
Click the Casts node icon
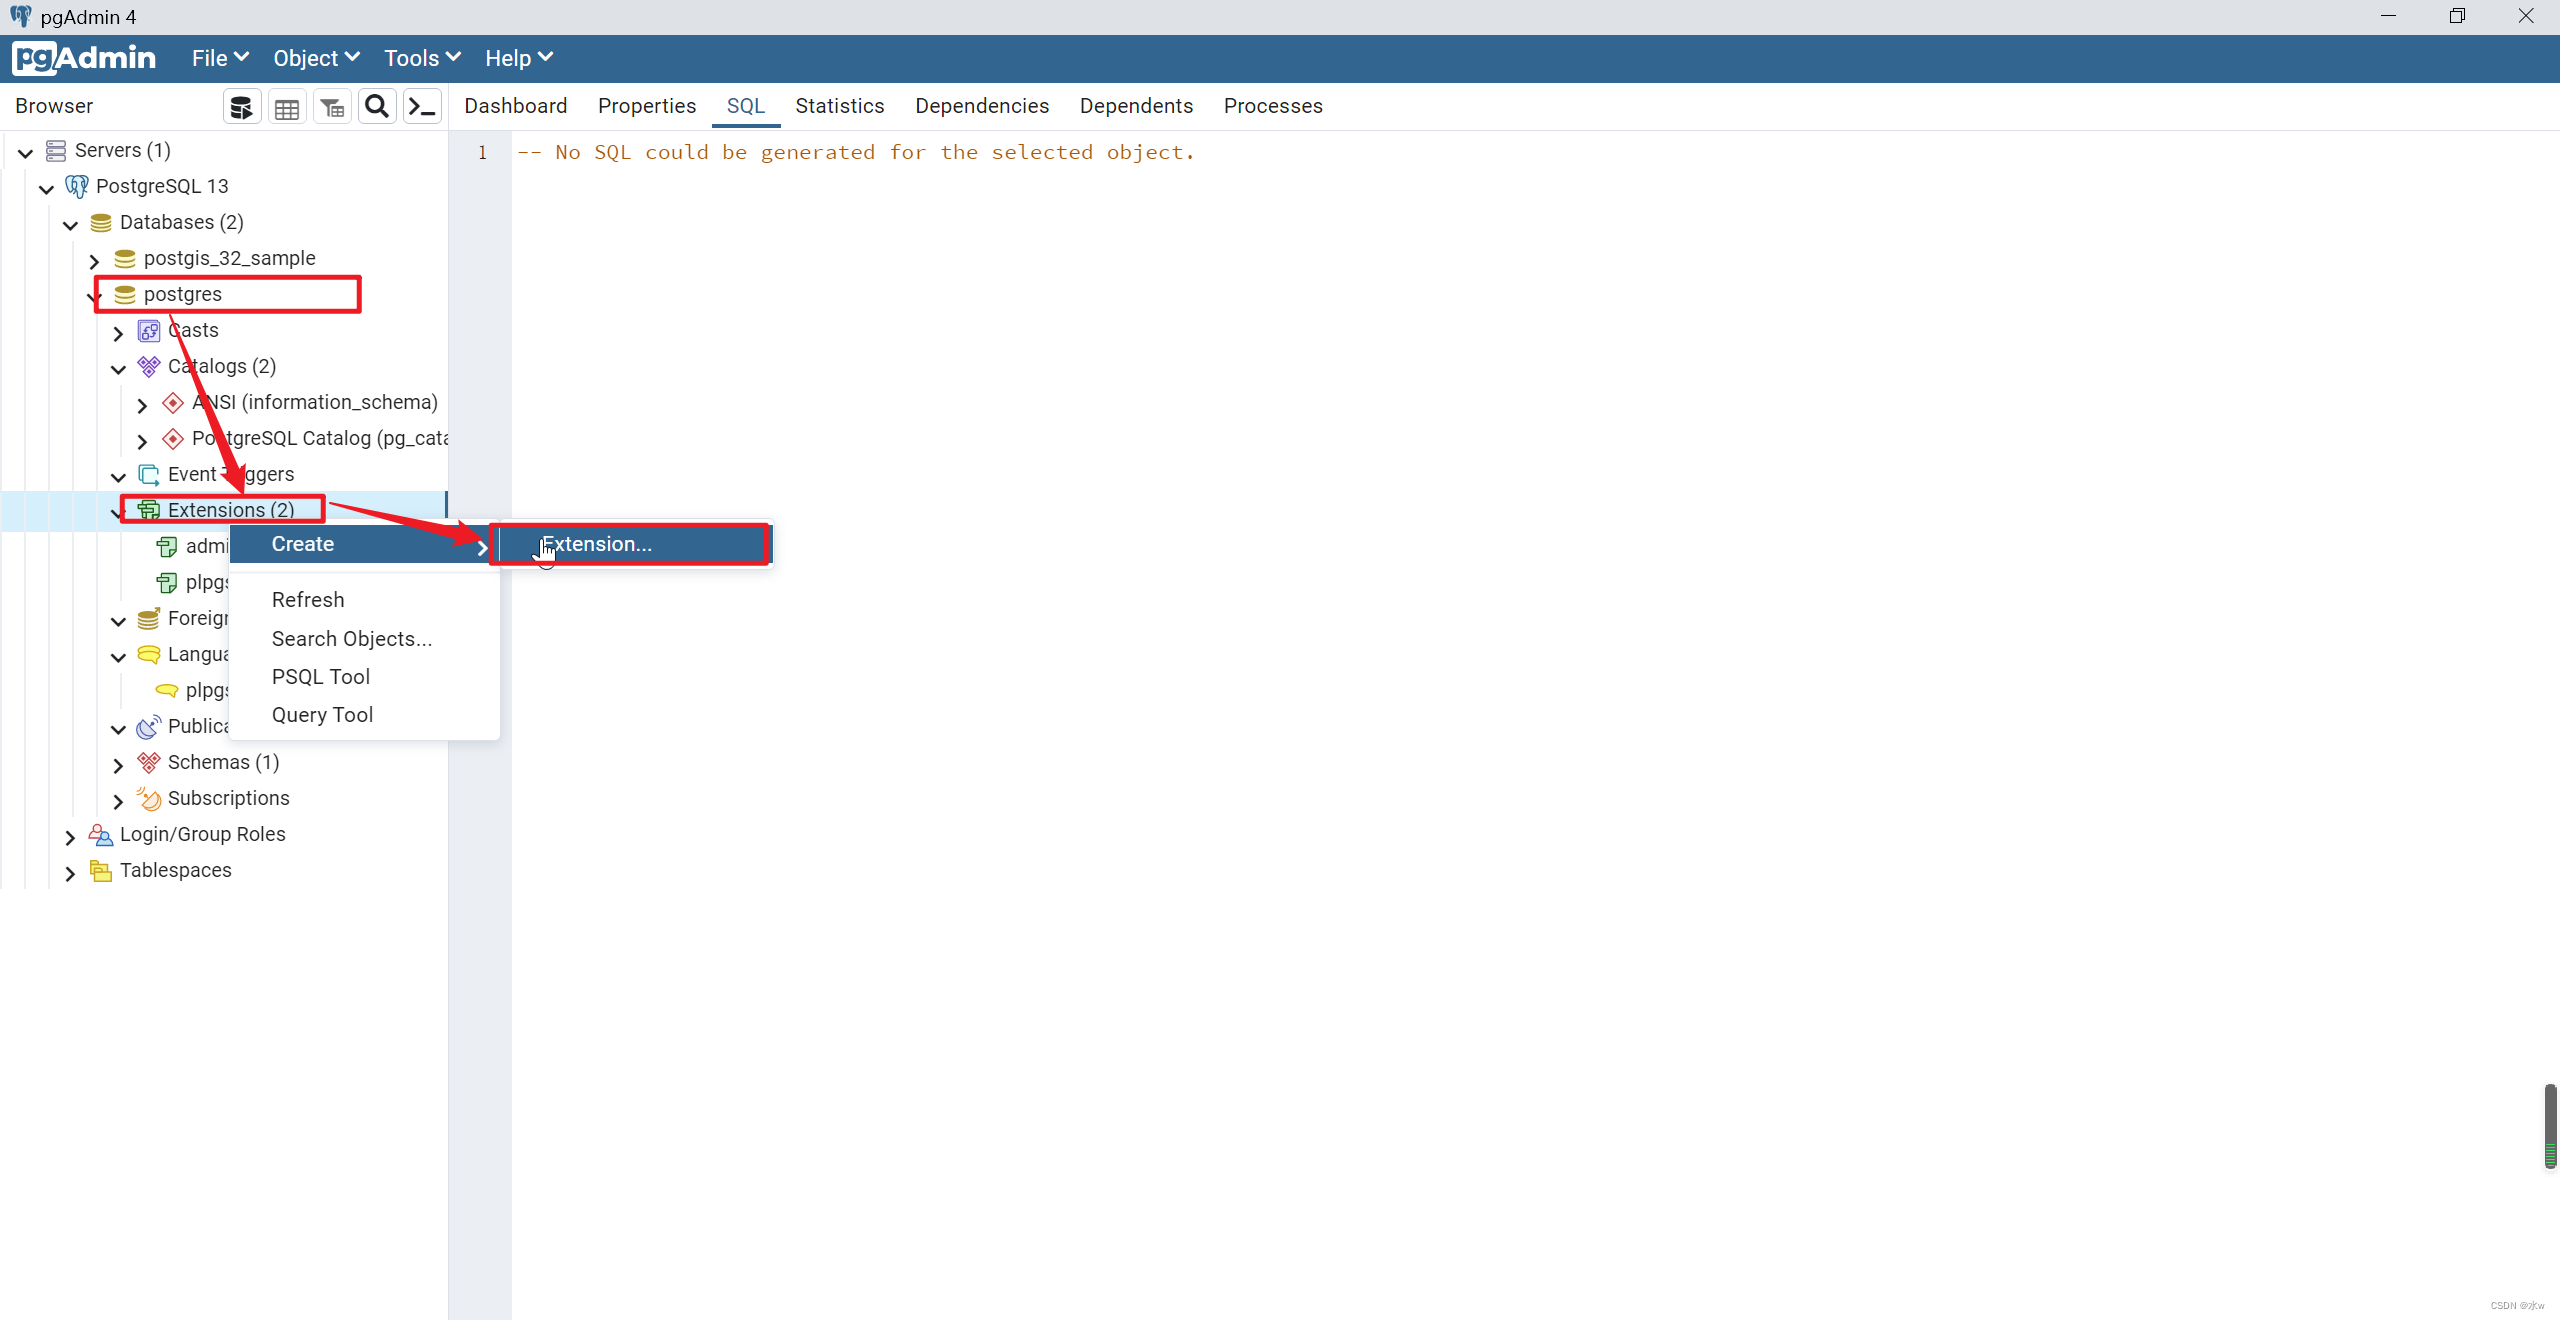point(149,330)
